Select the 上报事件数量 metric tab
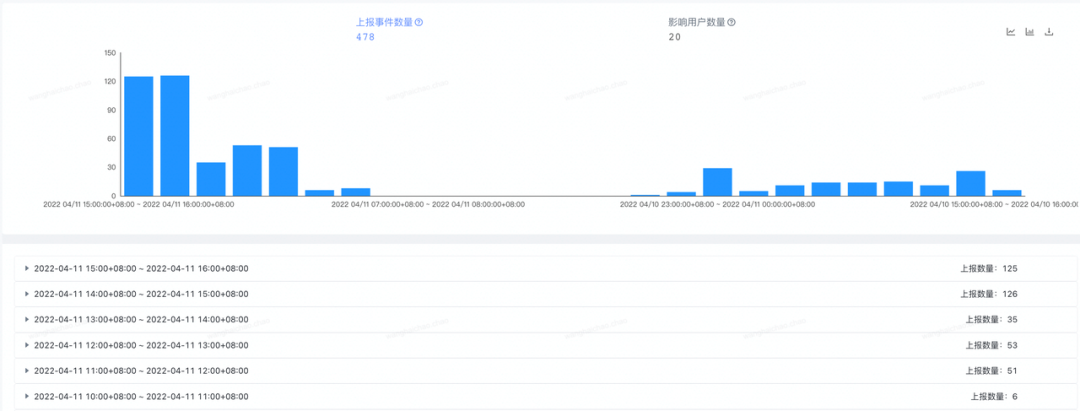 click(384, 22)
